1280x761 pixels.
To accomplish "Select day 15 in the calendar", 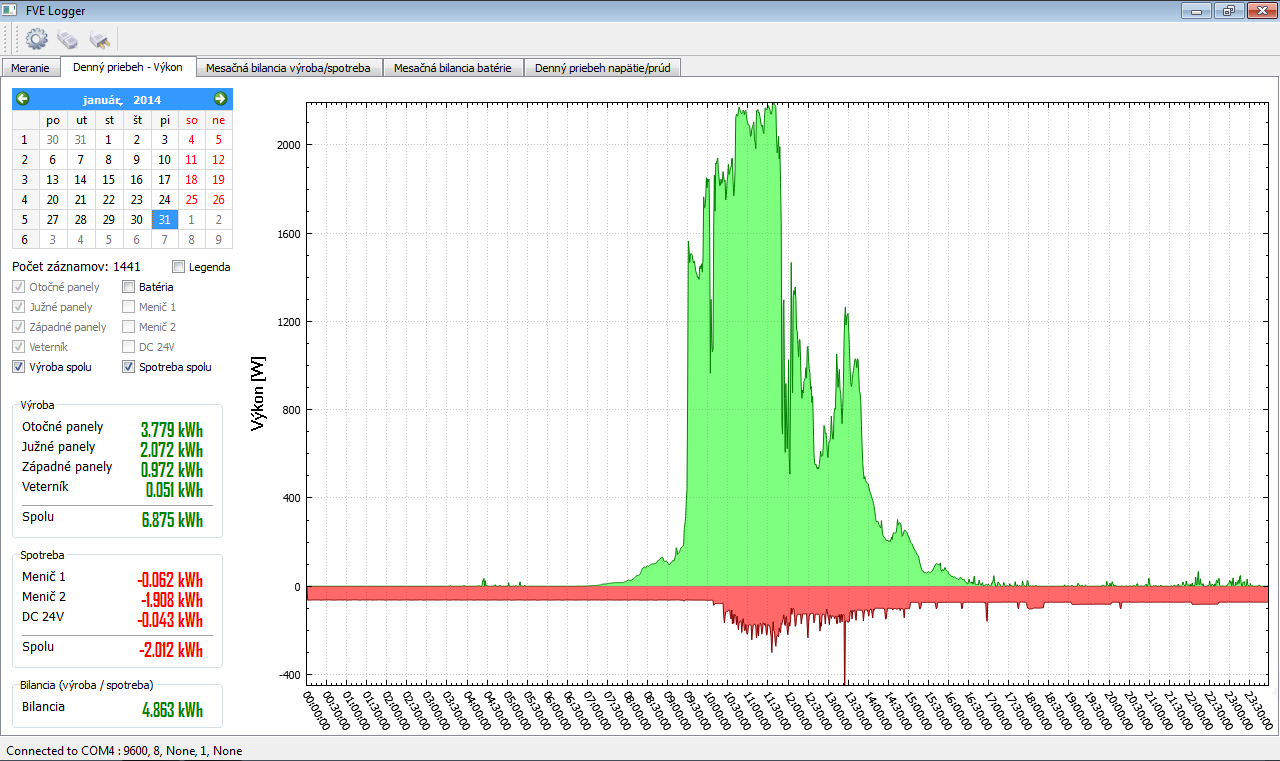I will click(109, 180).
